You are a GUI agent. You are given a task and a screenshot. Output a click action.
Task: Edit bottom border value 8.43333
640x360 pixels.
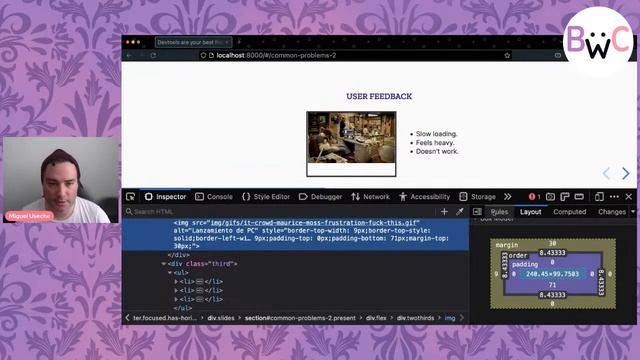tap(552, 295)
